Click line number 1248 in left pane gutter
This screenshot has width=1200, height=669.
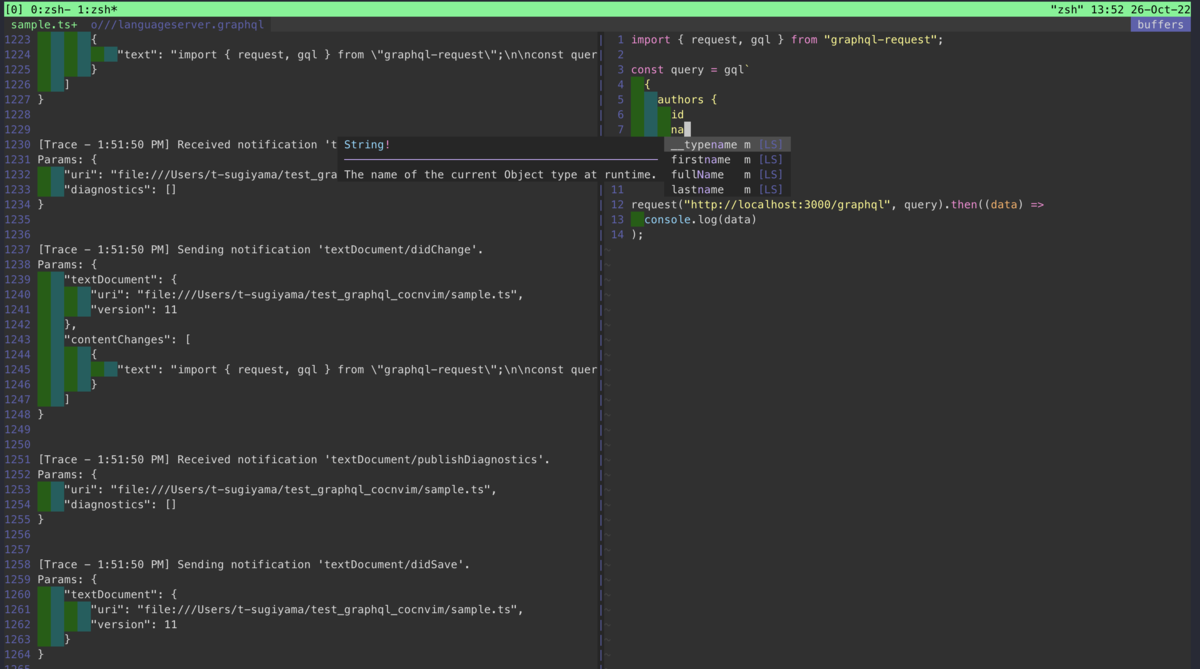pos(17,415)
